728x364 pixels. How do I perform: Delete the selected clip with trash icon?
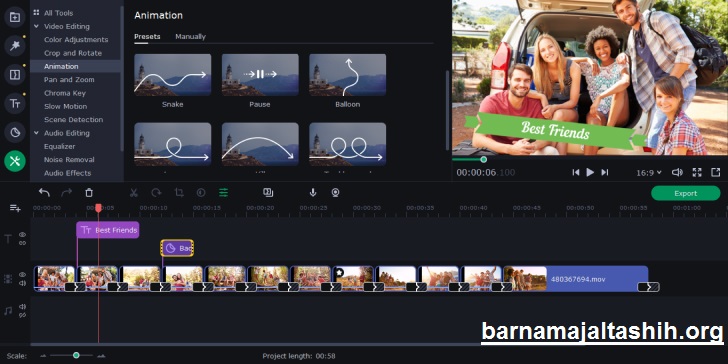pos(89,193)
